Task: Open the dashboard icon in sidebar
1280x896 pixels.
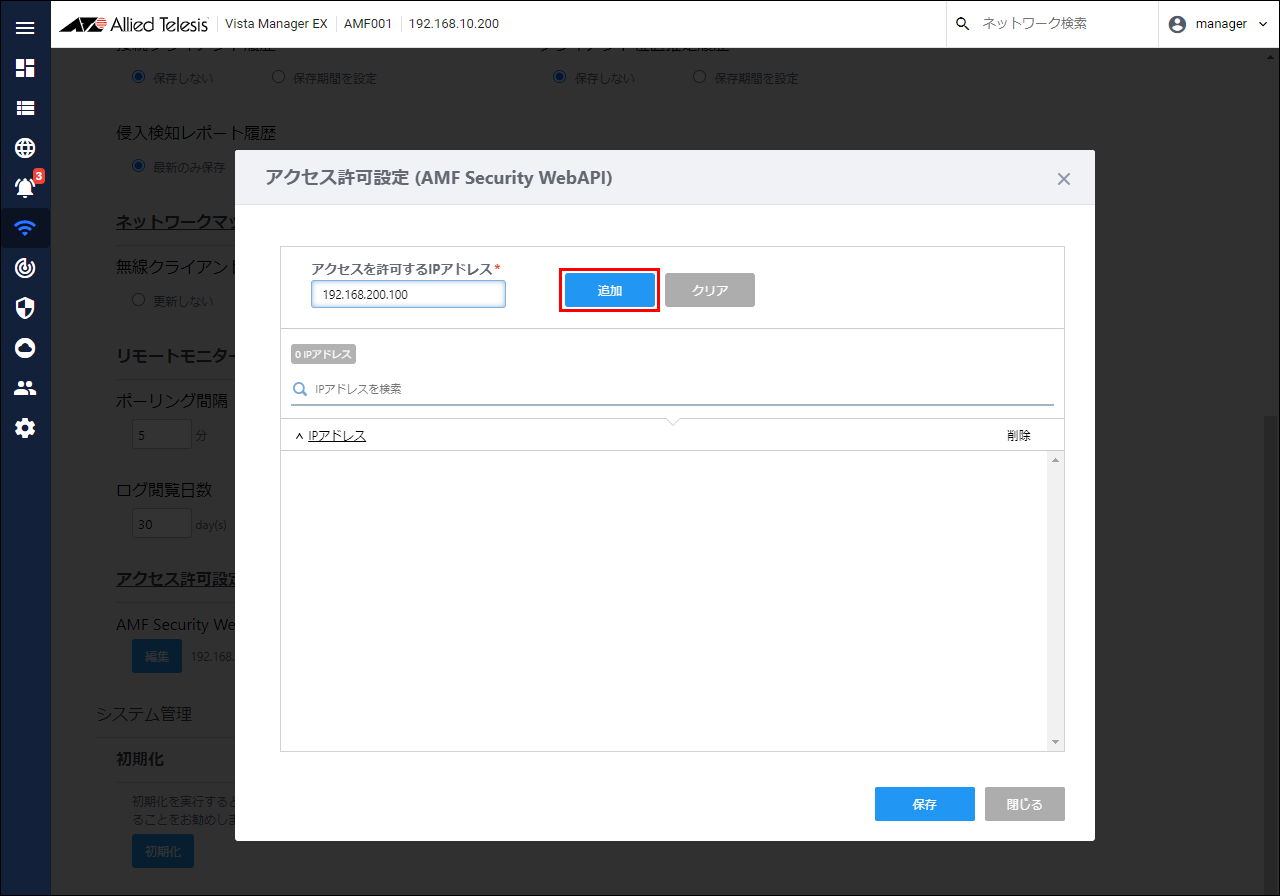Action: pyautogui.click(x=25, y=68)
